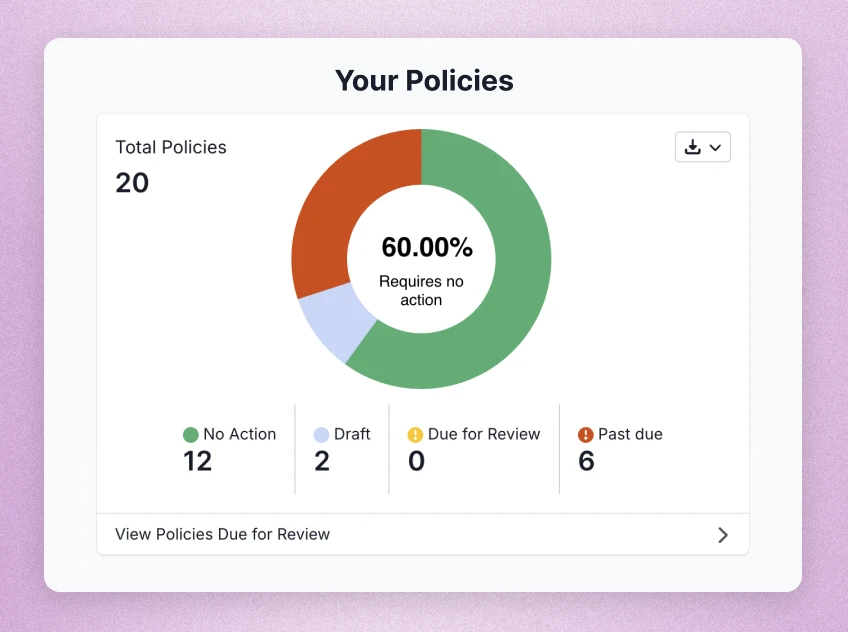Click the download icon in the export button
This screenshot has width=848, height=632.
(x=692, y=147)
